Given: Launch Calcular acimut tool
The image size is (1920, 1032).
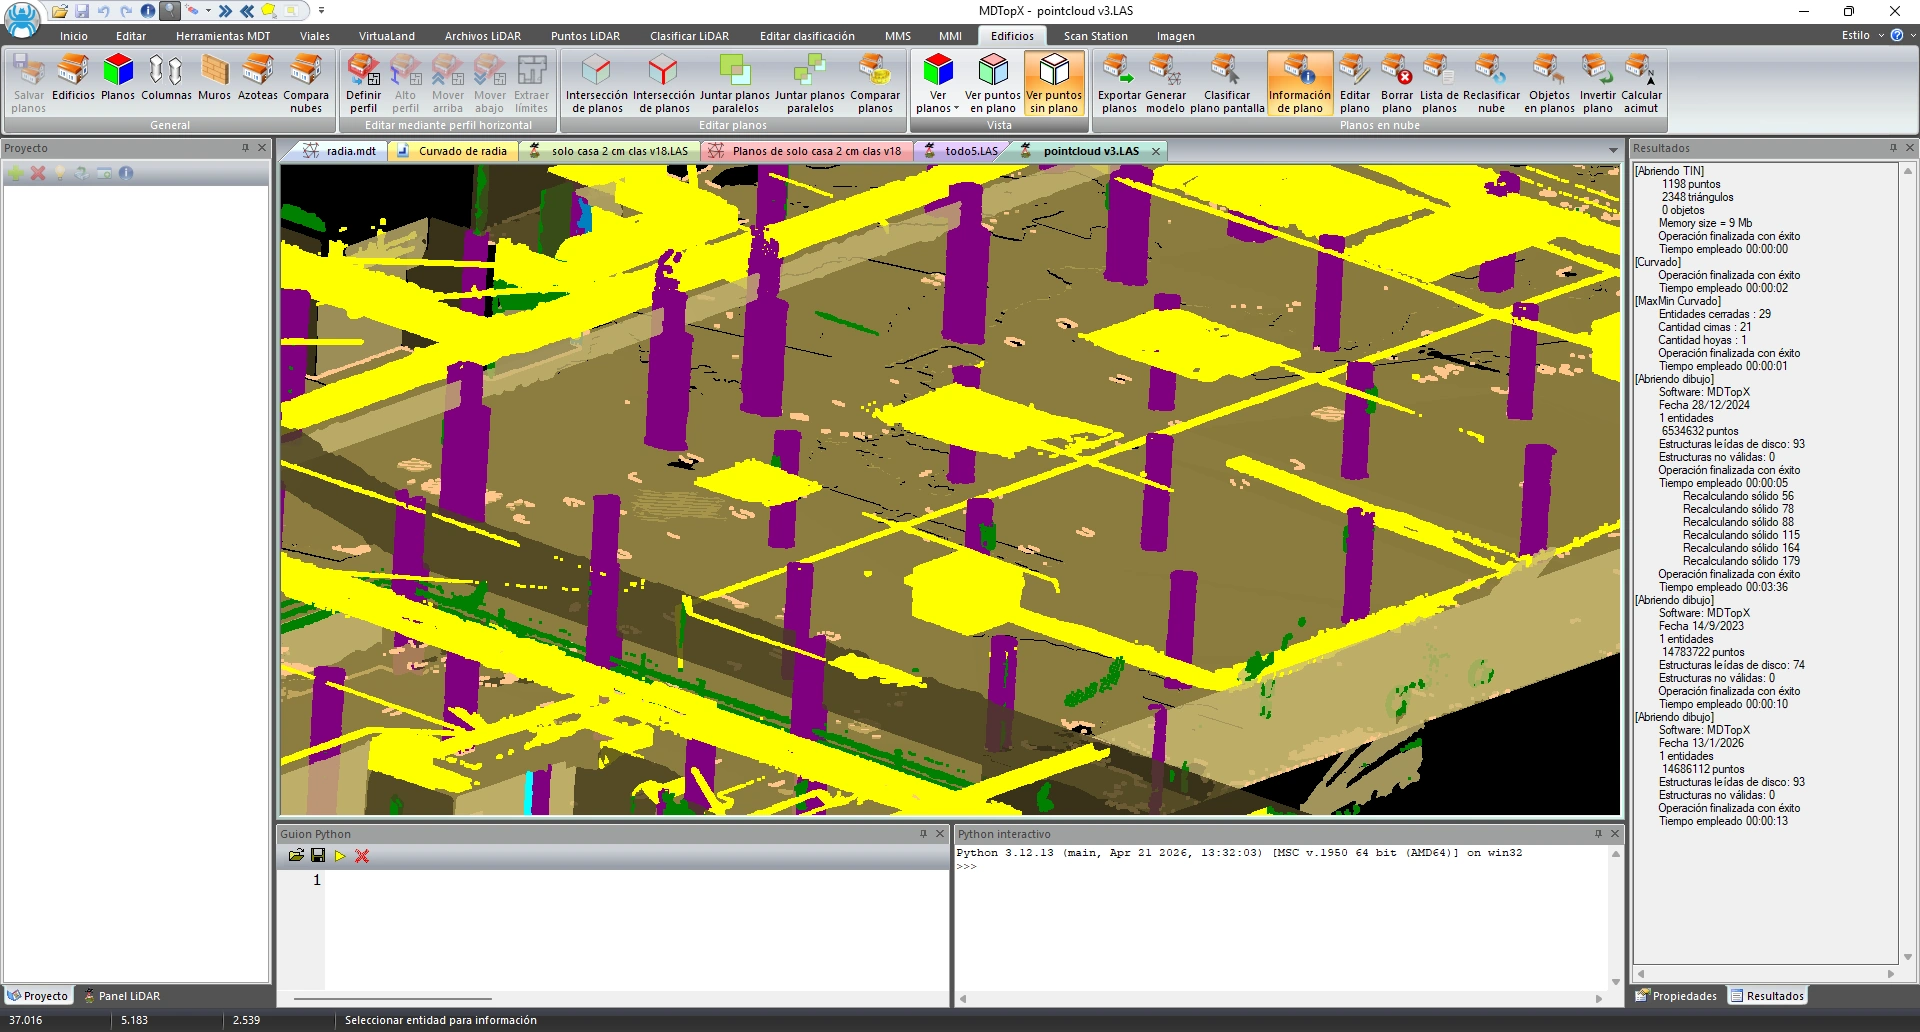Looking at the screenshot, I should (x=1641, y=84).
